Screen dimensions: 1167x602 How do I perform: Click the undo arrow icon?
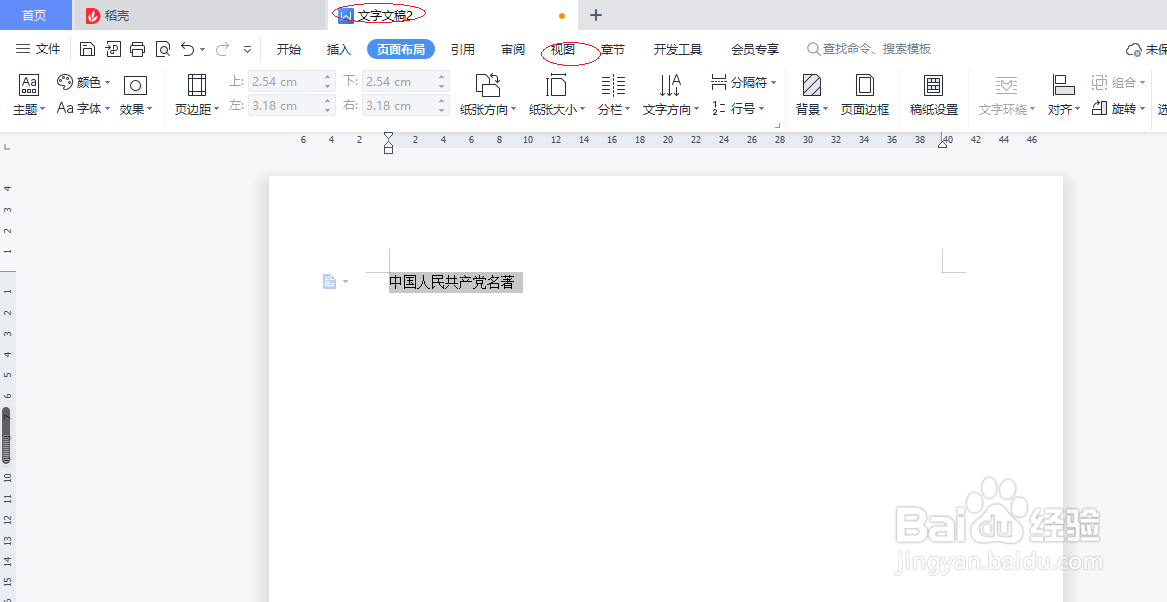click(188, 48)
